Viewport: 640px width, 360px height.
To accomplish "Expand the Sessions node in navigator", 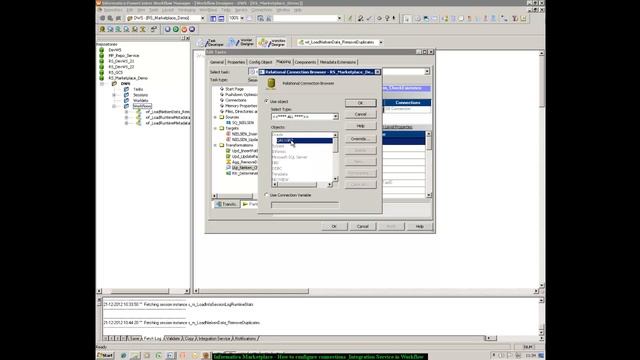I will pos(114,95).
